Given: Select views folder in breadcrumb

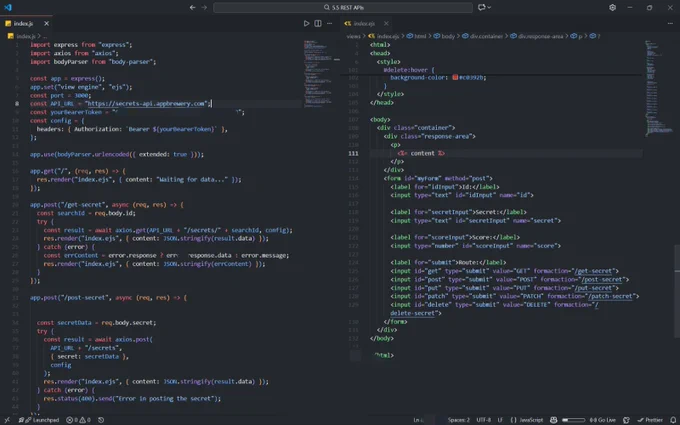Looking at the screenshot, I should [x=353, y=36].
